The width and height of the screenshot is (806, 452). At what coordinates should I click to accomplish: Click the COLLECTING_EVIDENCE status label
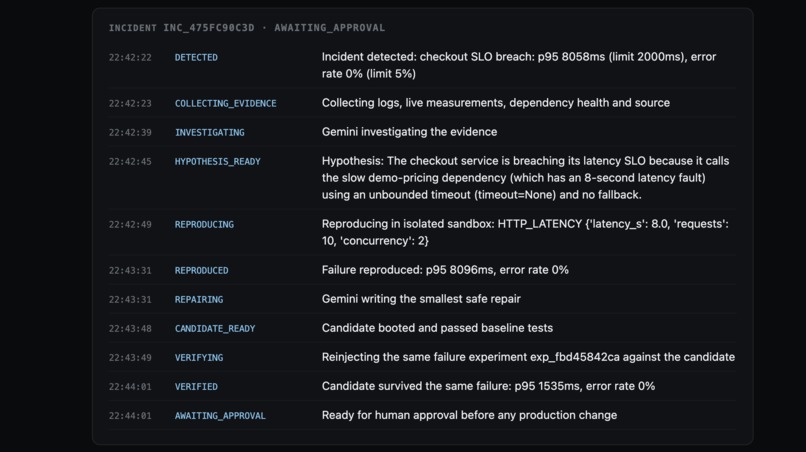coord(225,103)
